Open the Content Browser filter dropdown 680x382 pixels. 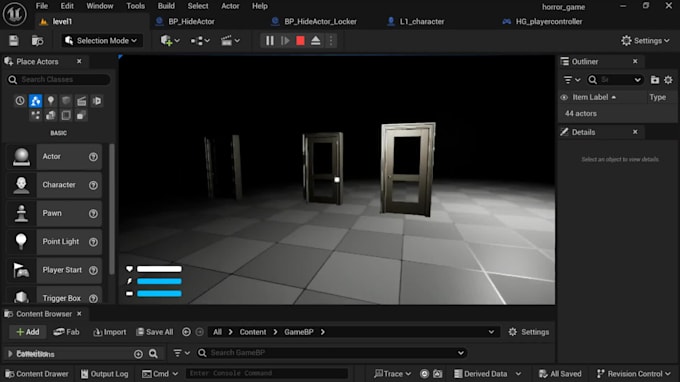pos(181,353)
